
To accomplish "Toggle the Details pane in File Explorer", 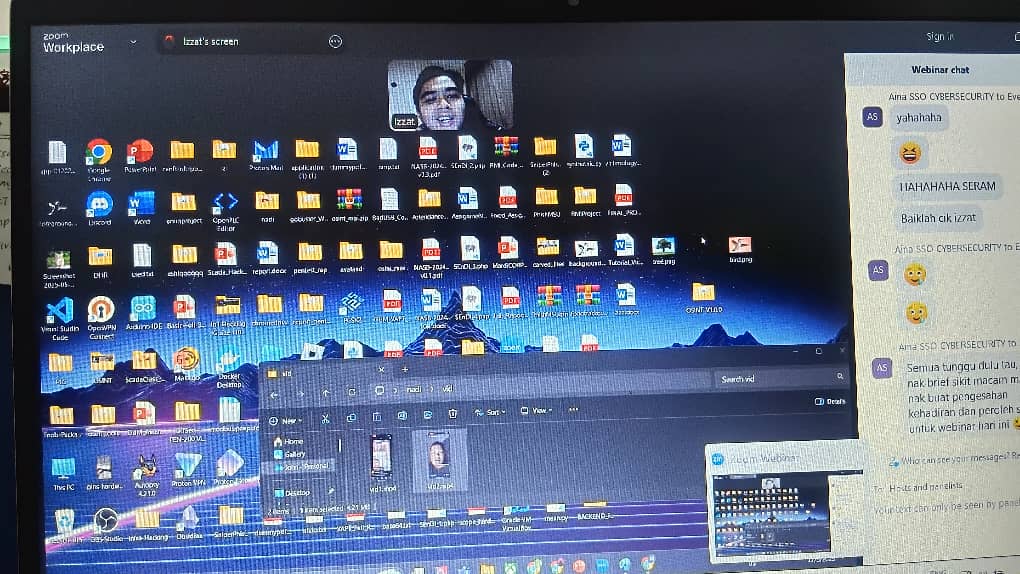I will pyautogui.click(x=830, y=402).
